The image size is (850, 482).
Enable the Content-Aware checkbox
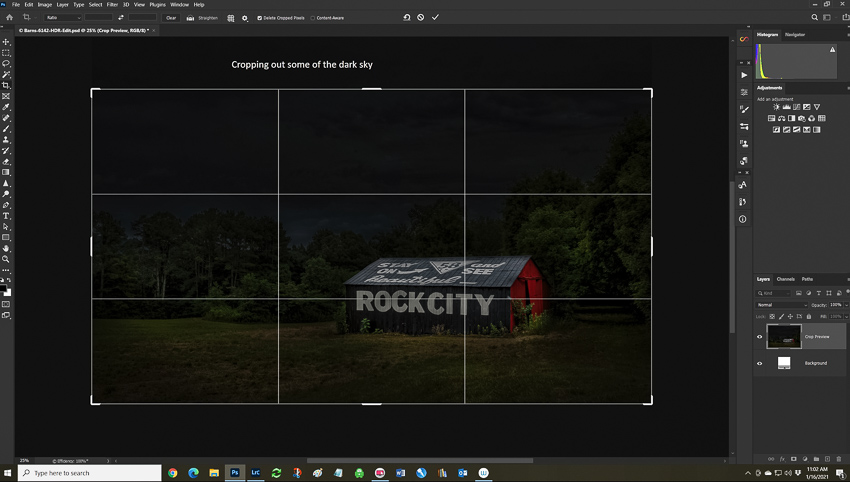click(312, 18)
